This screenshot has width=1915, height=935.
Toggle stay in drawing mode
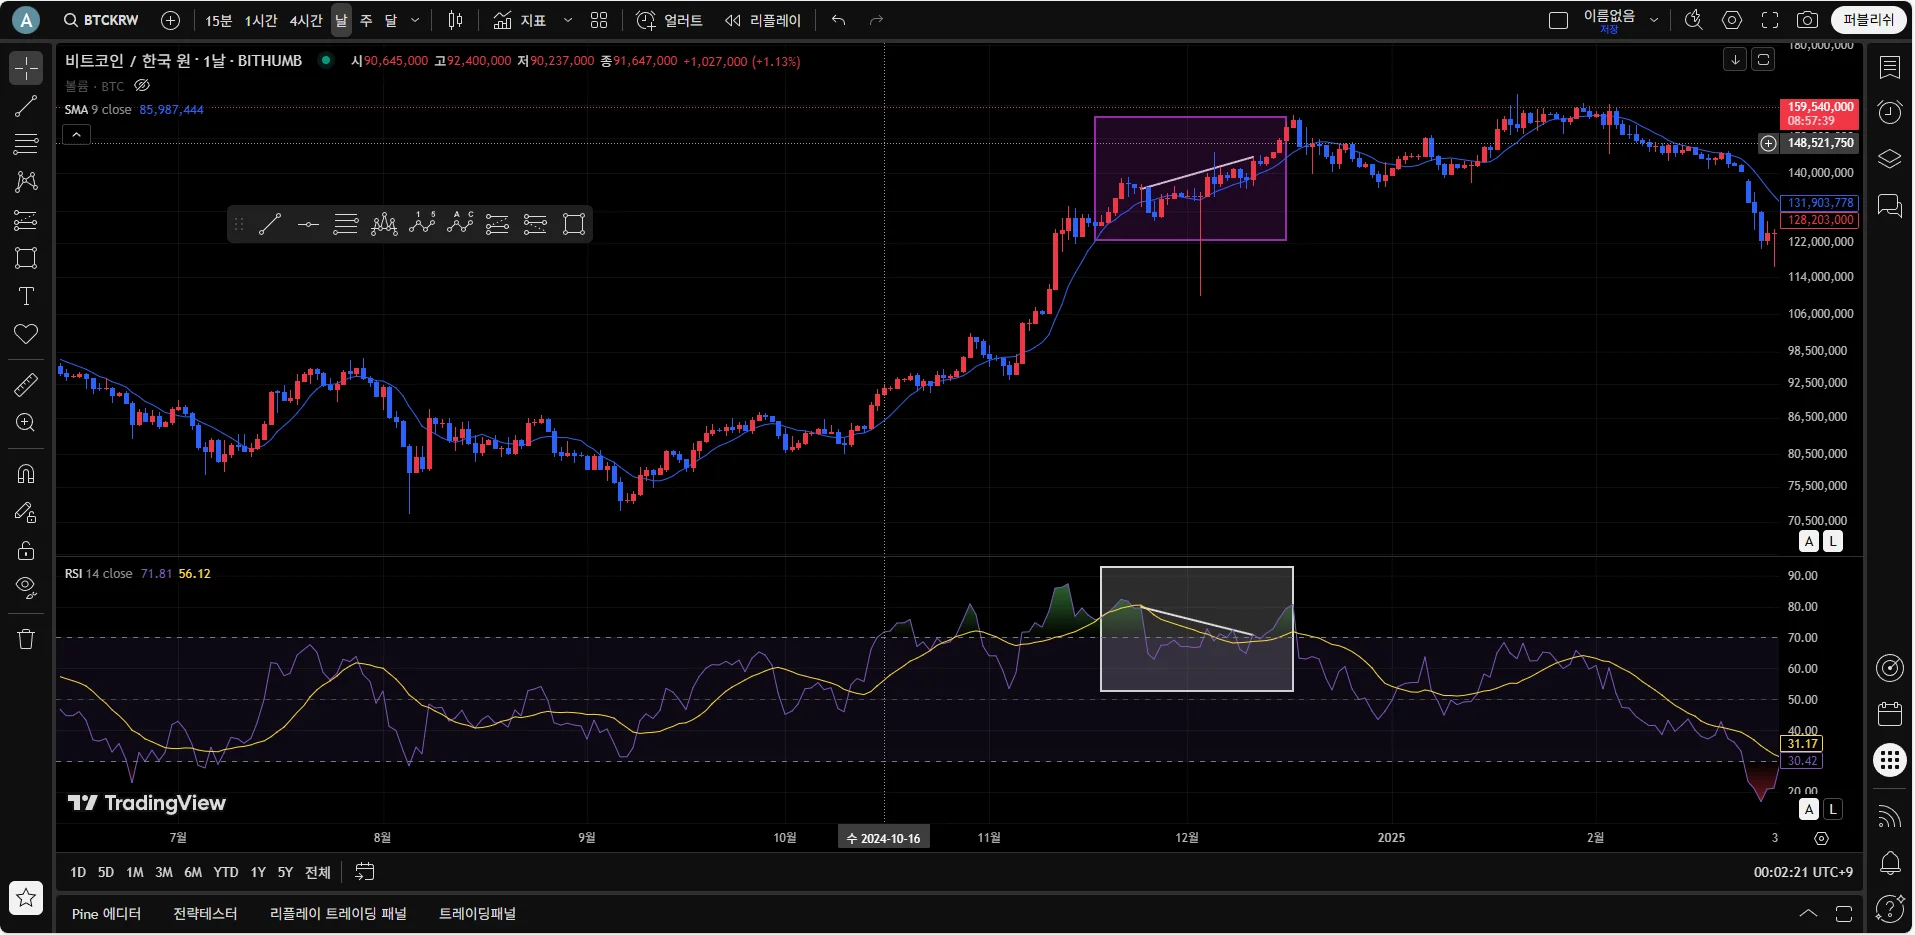[x=26, y=512]
